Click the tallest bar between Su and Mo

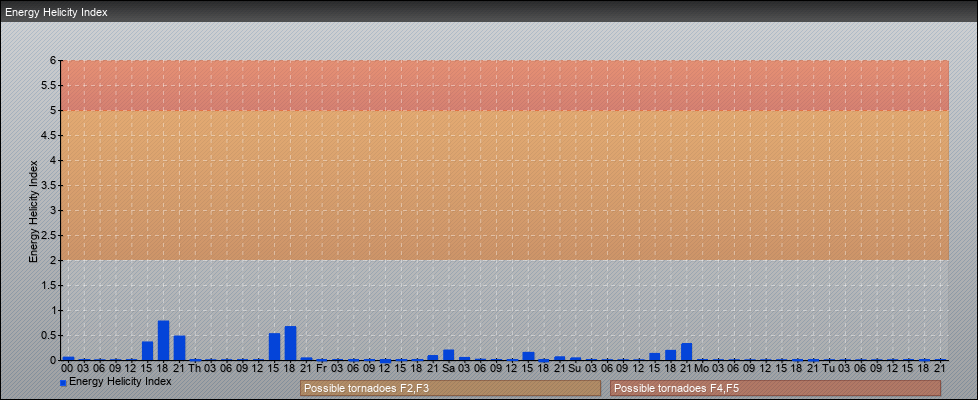point(687,352)
